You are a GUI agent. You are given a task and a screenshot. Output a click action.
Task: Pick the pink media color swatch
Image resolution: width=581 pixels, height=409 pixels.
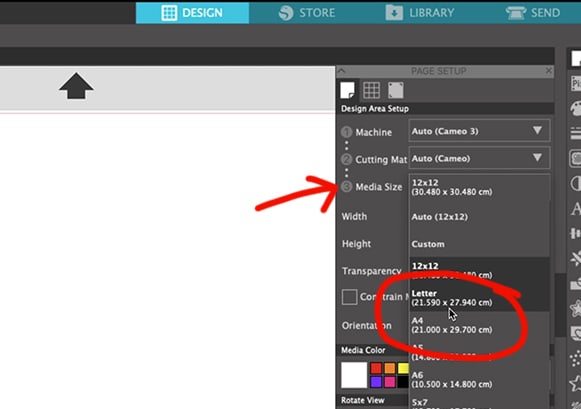389,382
